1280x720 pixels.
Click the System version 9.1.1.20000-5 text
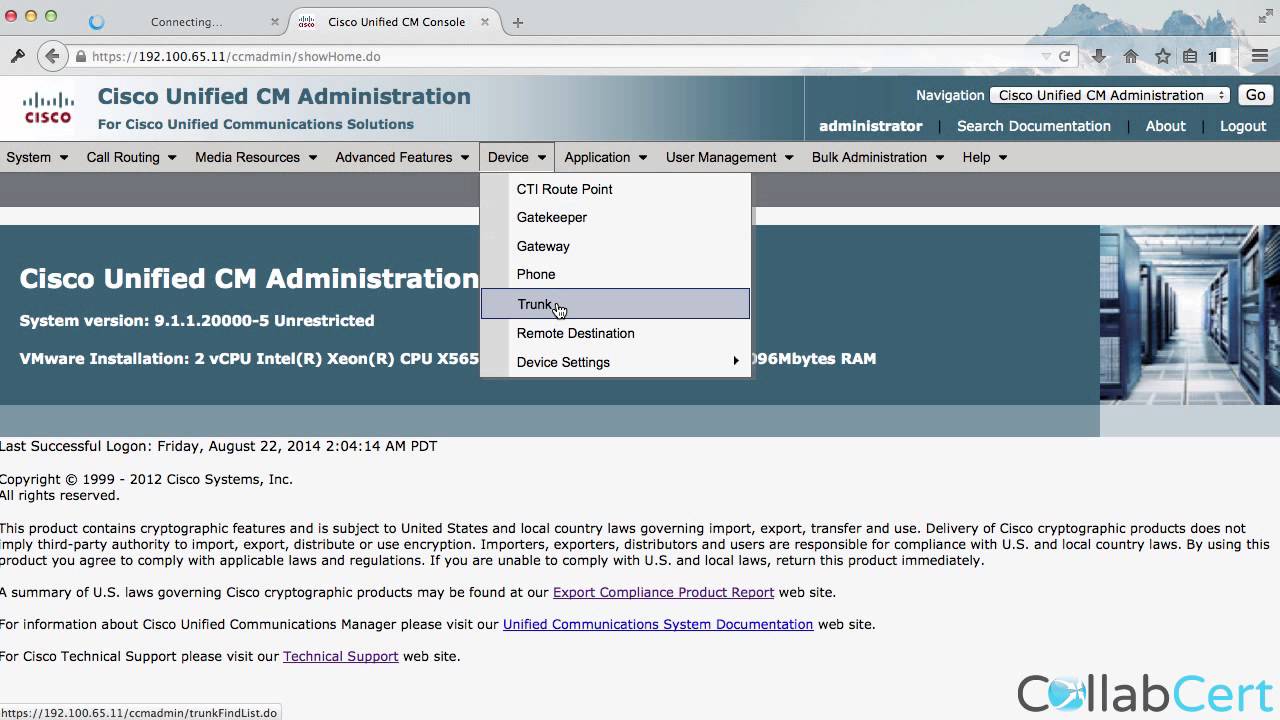tap(197, 321)
